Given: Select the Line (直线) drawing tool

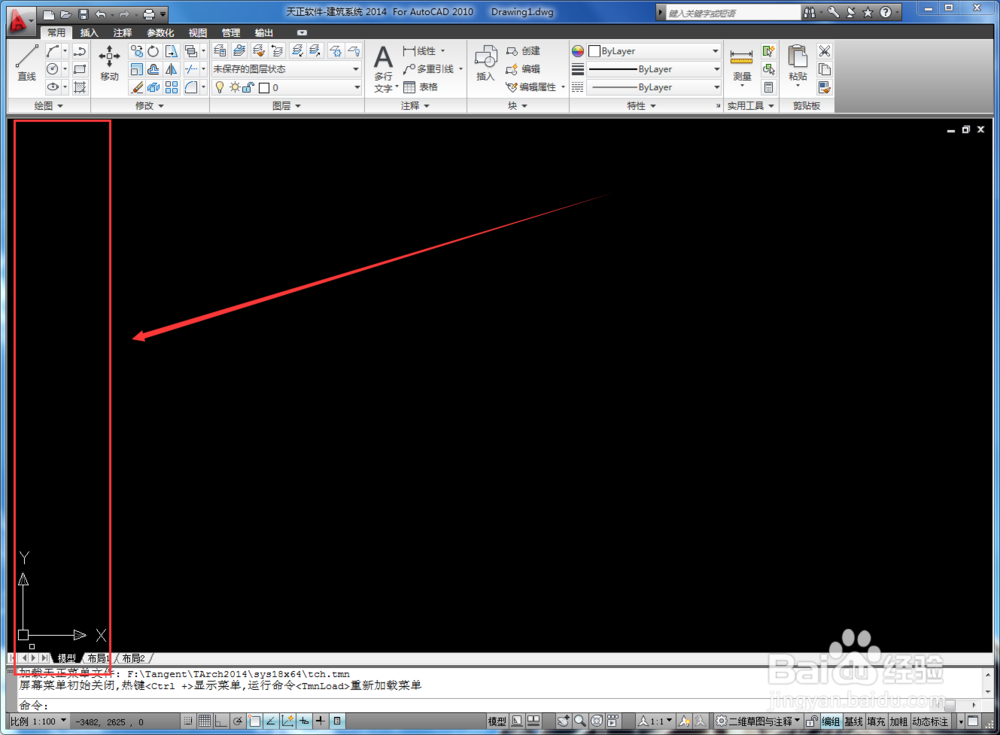Looking at the screenshot, I should click(x=26, y=63).
